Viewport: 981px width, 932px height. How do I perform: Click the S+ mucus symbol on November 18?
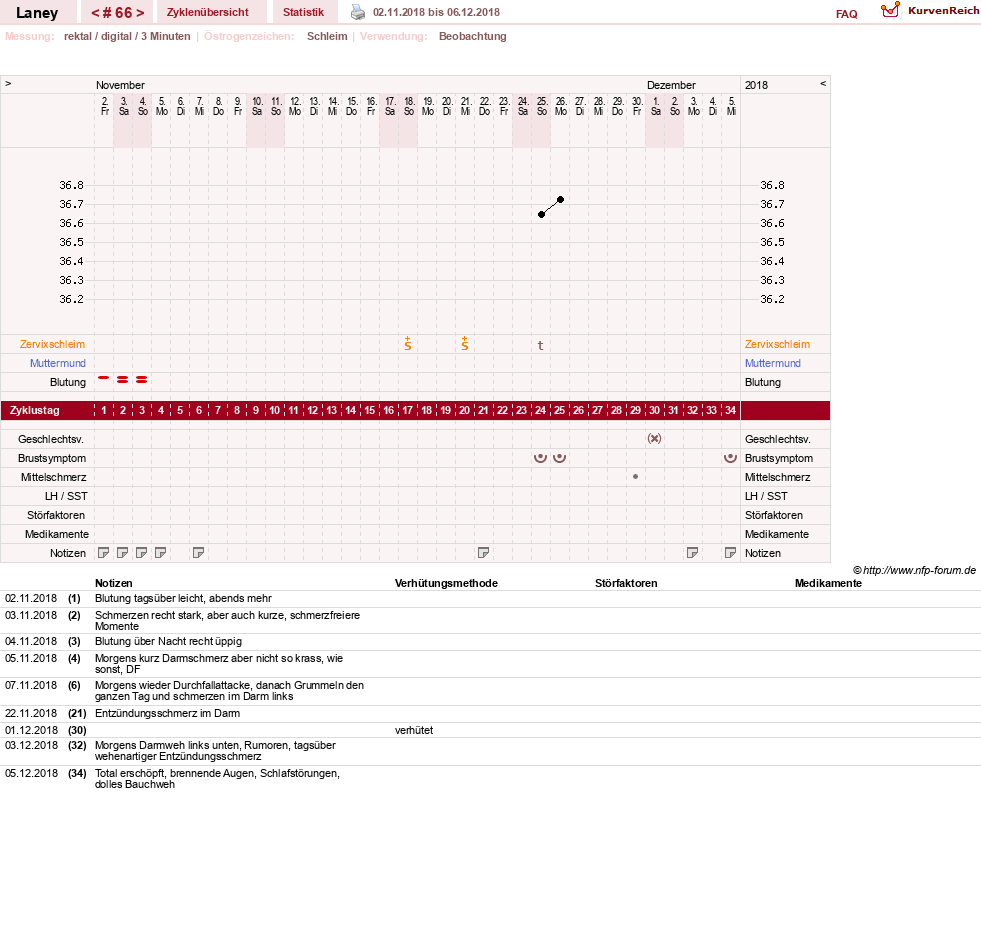[408, 343]
